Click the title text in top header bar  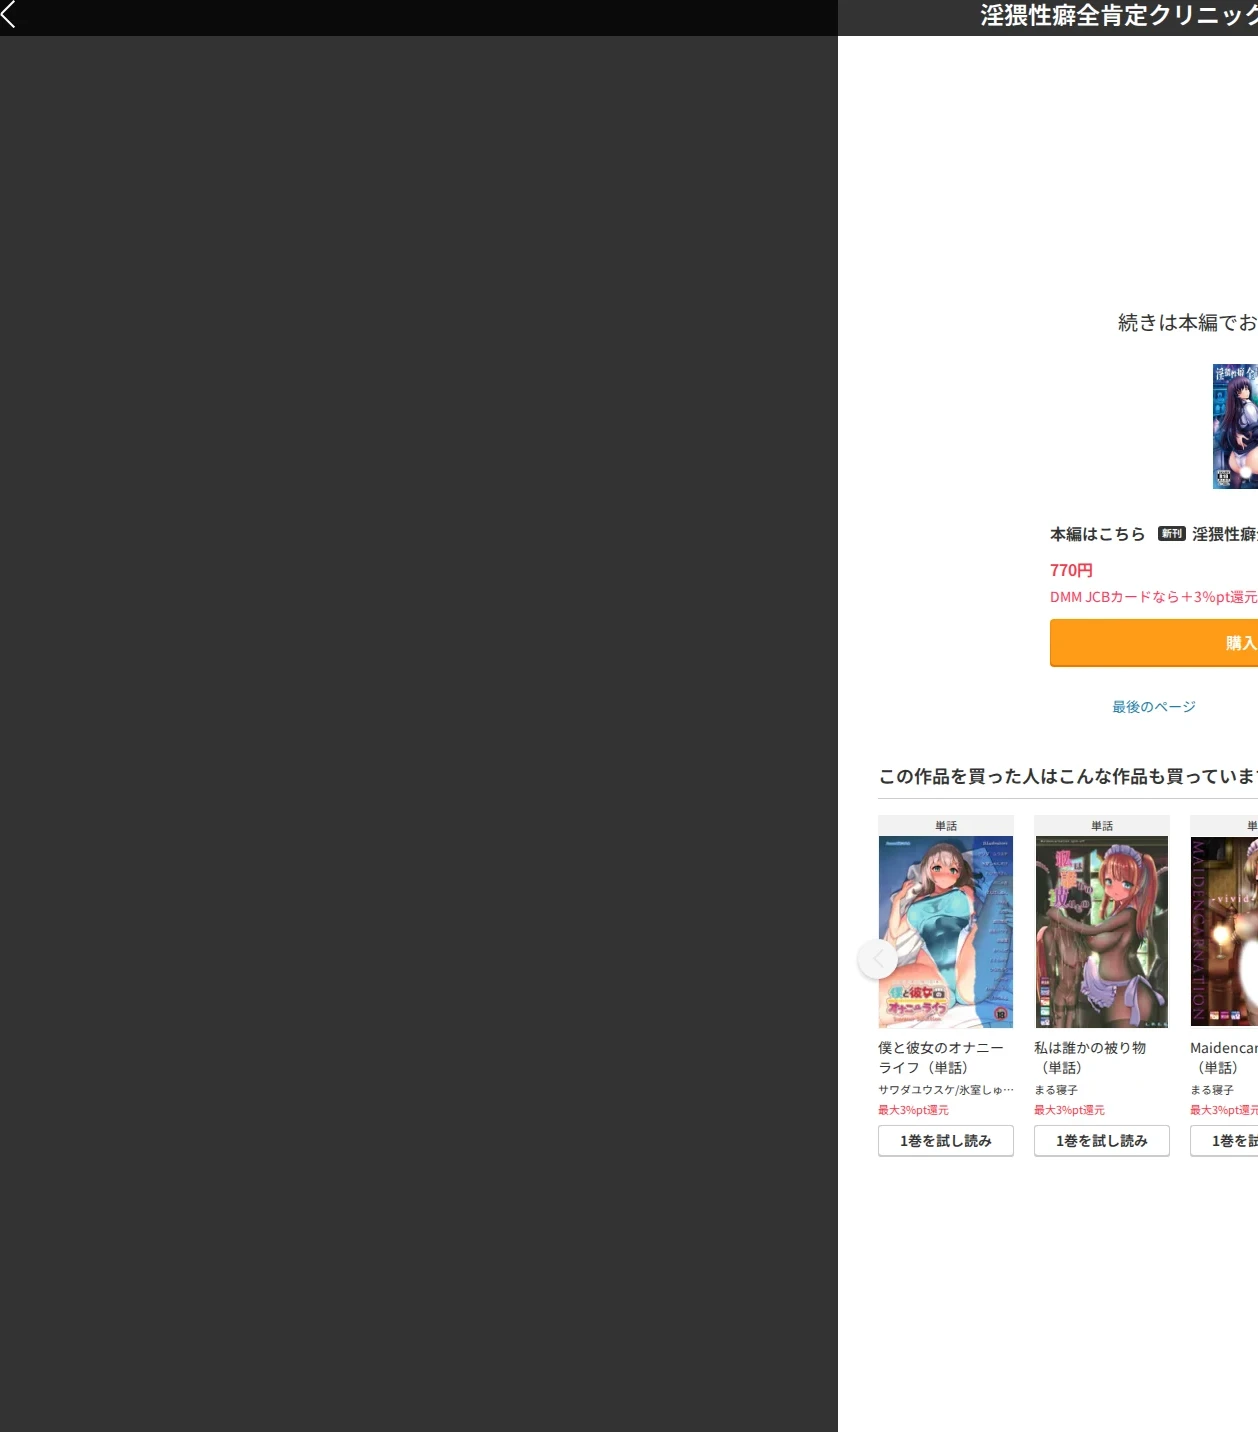(1119, 15)
